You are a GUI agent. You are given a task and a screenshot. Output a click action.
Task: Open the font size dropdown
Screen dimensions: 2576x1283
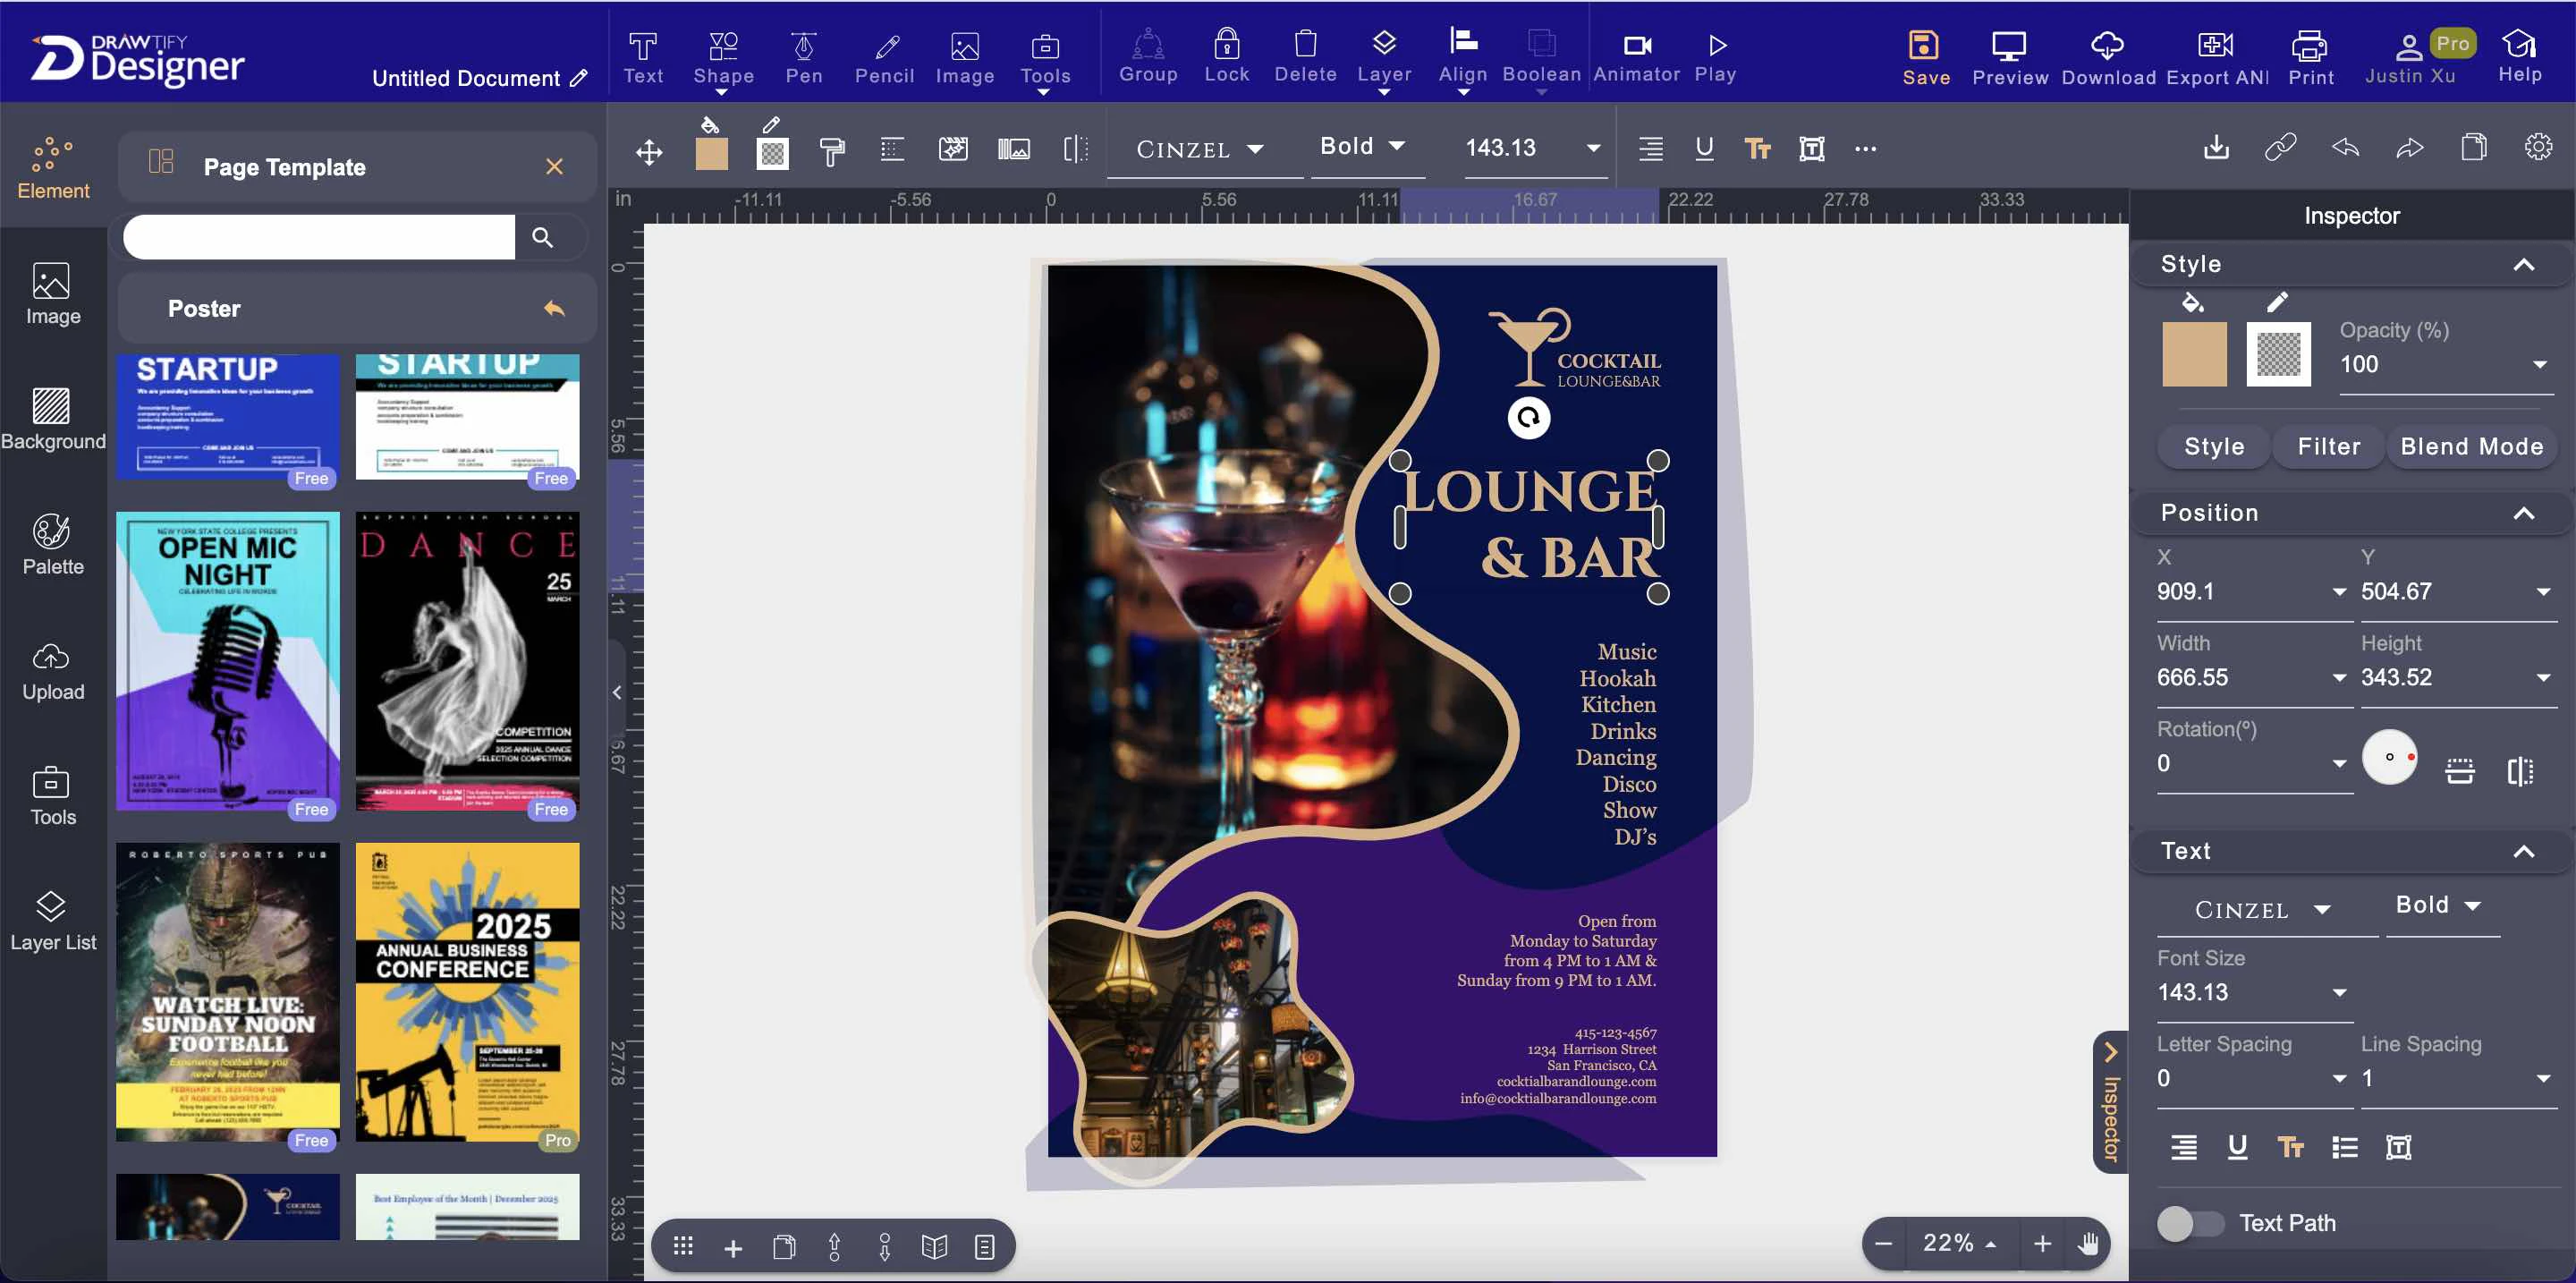point(2338,992)
